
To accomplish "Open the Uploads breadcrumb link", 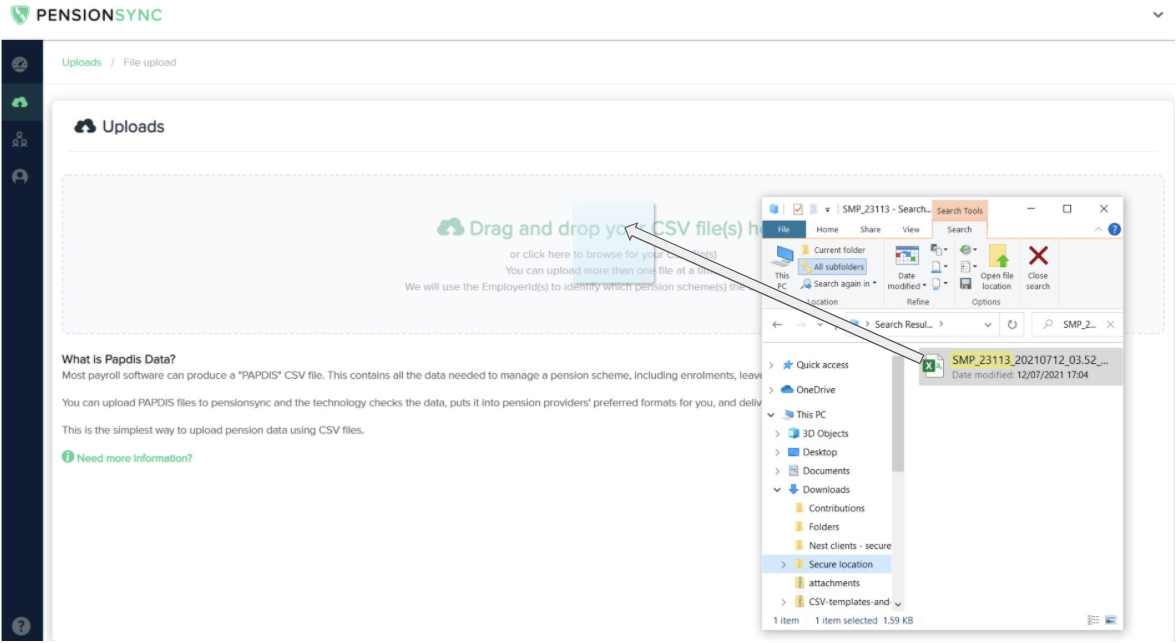I will pos(82,61).
